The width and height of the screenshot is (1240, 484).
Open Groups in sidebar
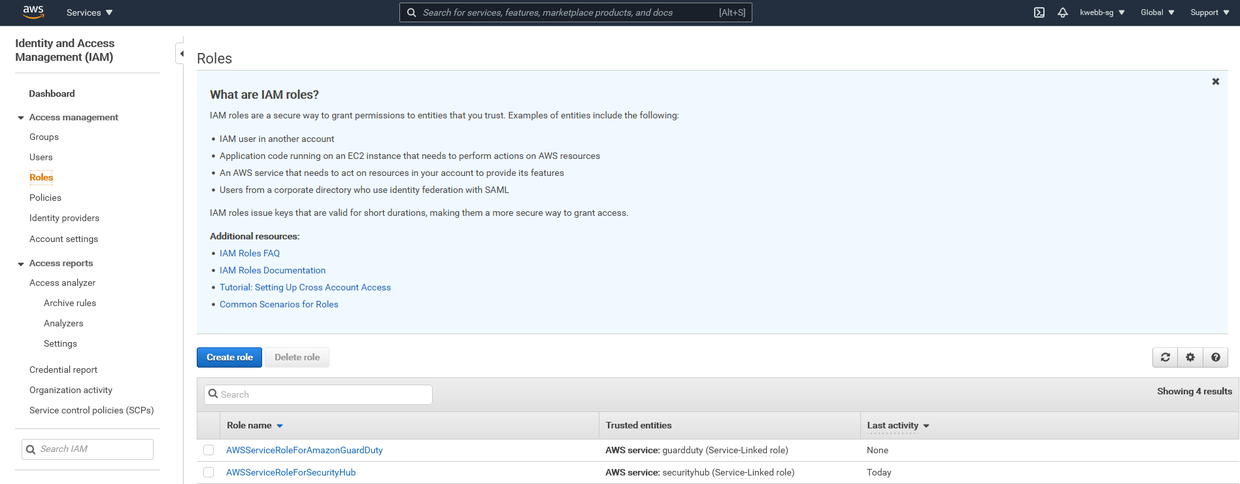tap(44, 137)
